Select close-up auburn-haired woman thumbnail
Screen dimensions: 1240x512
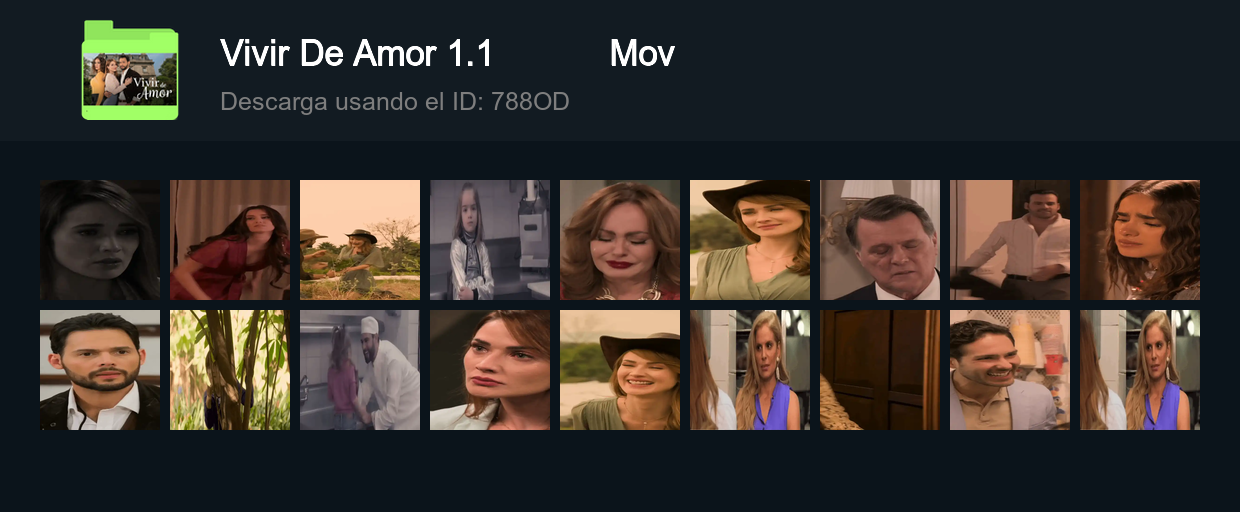point(490,370)
